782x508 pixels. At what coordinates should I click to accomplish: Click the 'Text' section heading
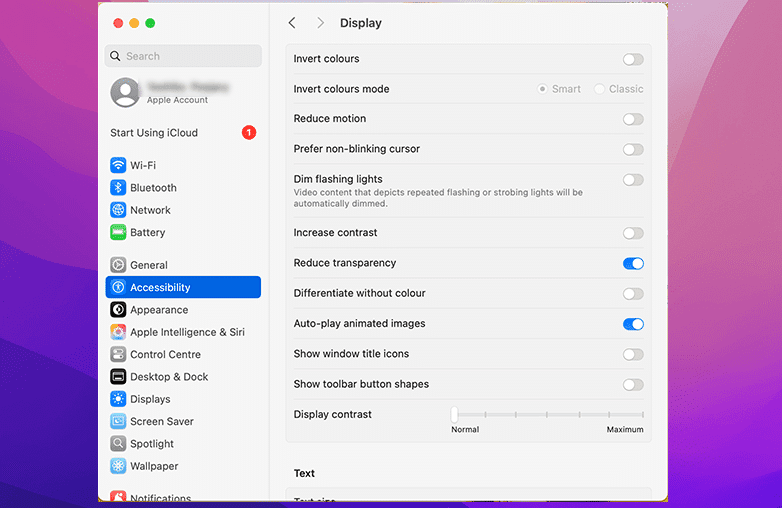click(x=304, y=473)
